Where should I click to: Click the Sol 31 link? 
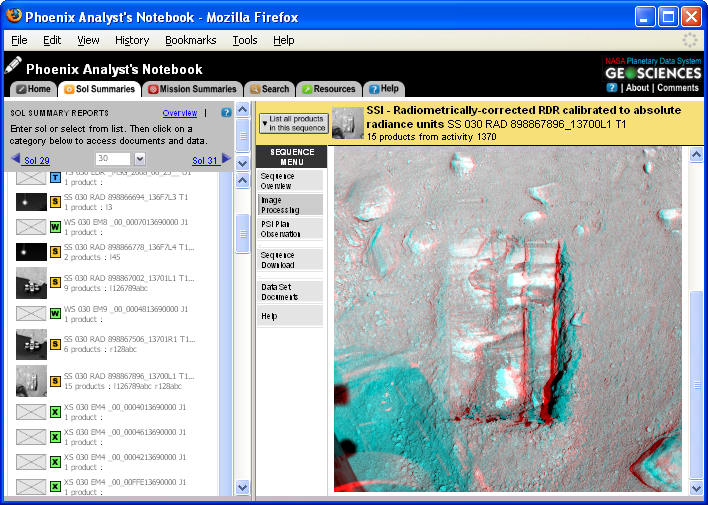click(204, 161)
